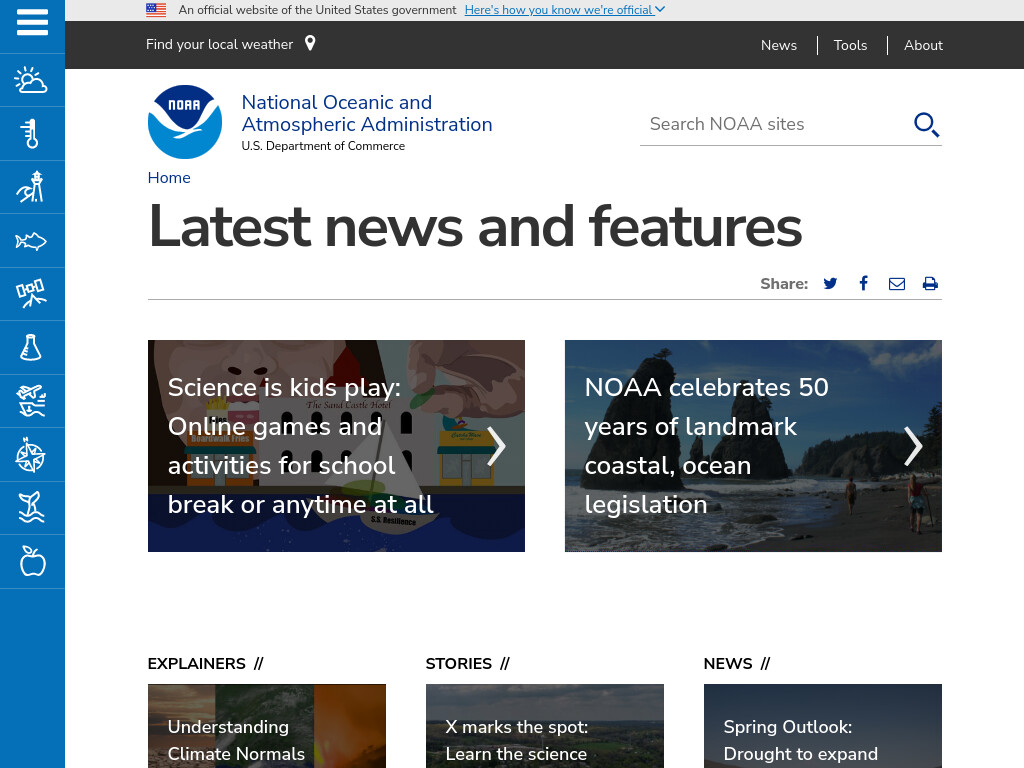
Task: Select the plane and ship icon
Action: (x=31, y=401)
